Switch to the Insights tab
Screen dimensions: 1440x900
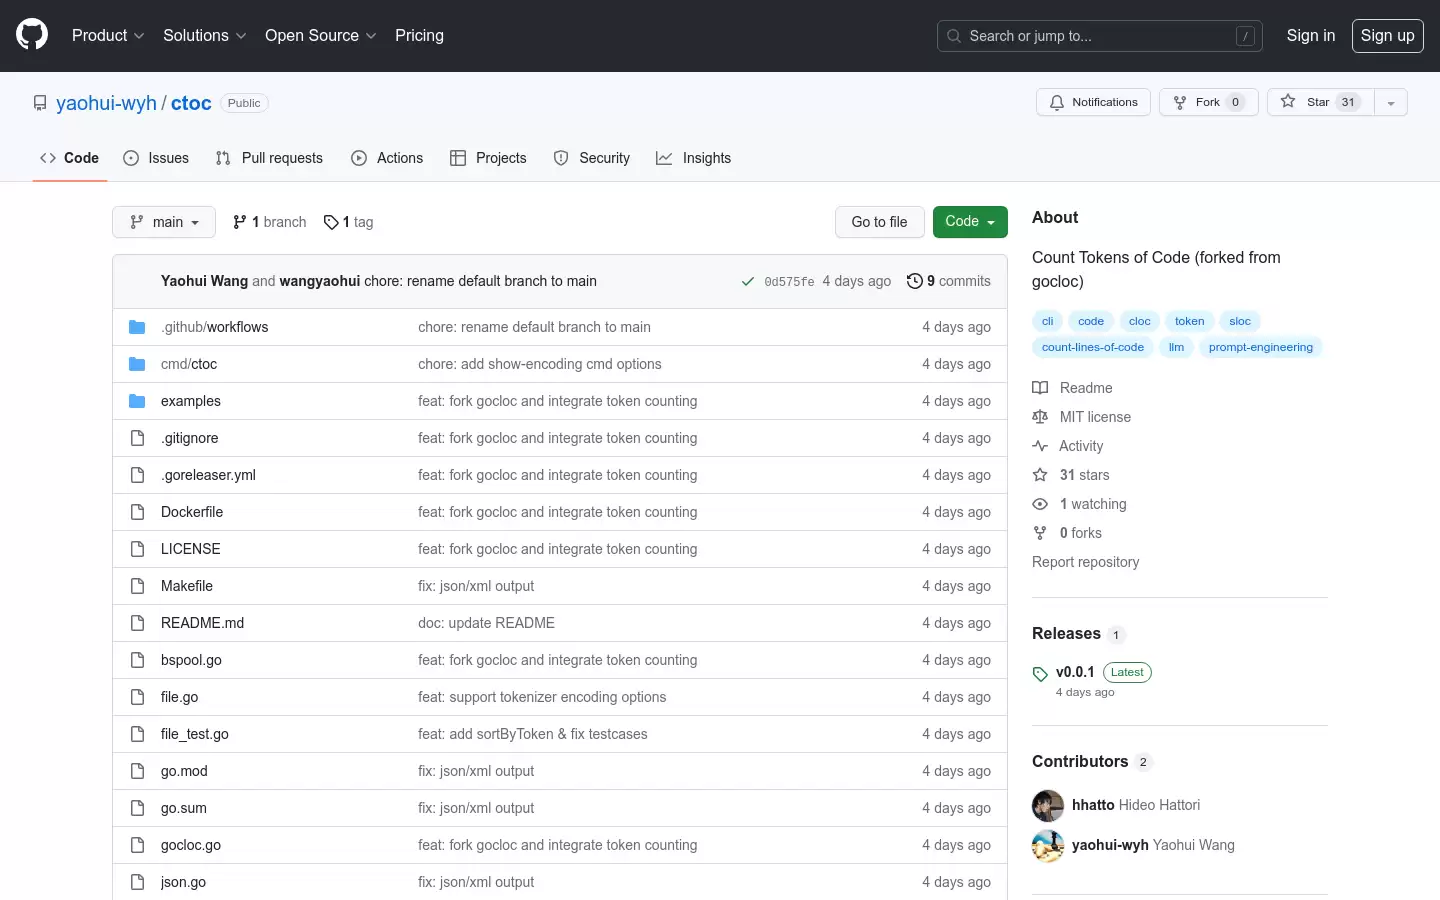coord(694,158)
